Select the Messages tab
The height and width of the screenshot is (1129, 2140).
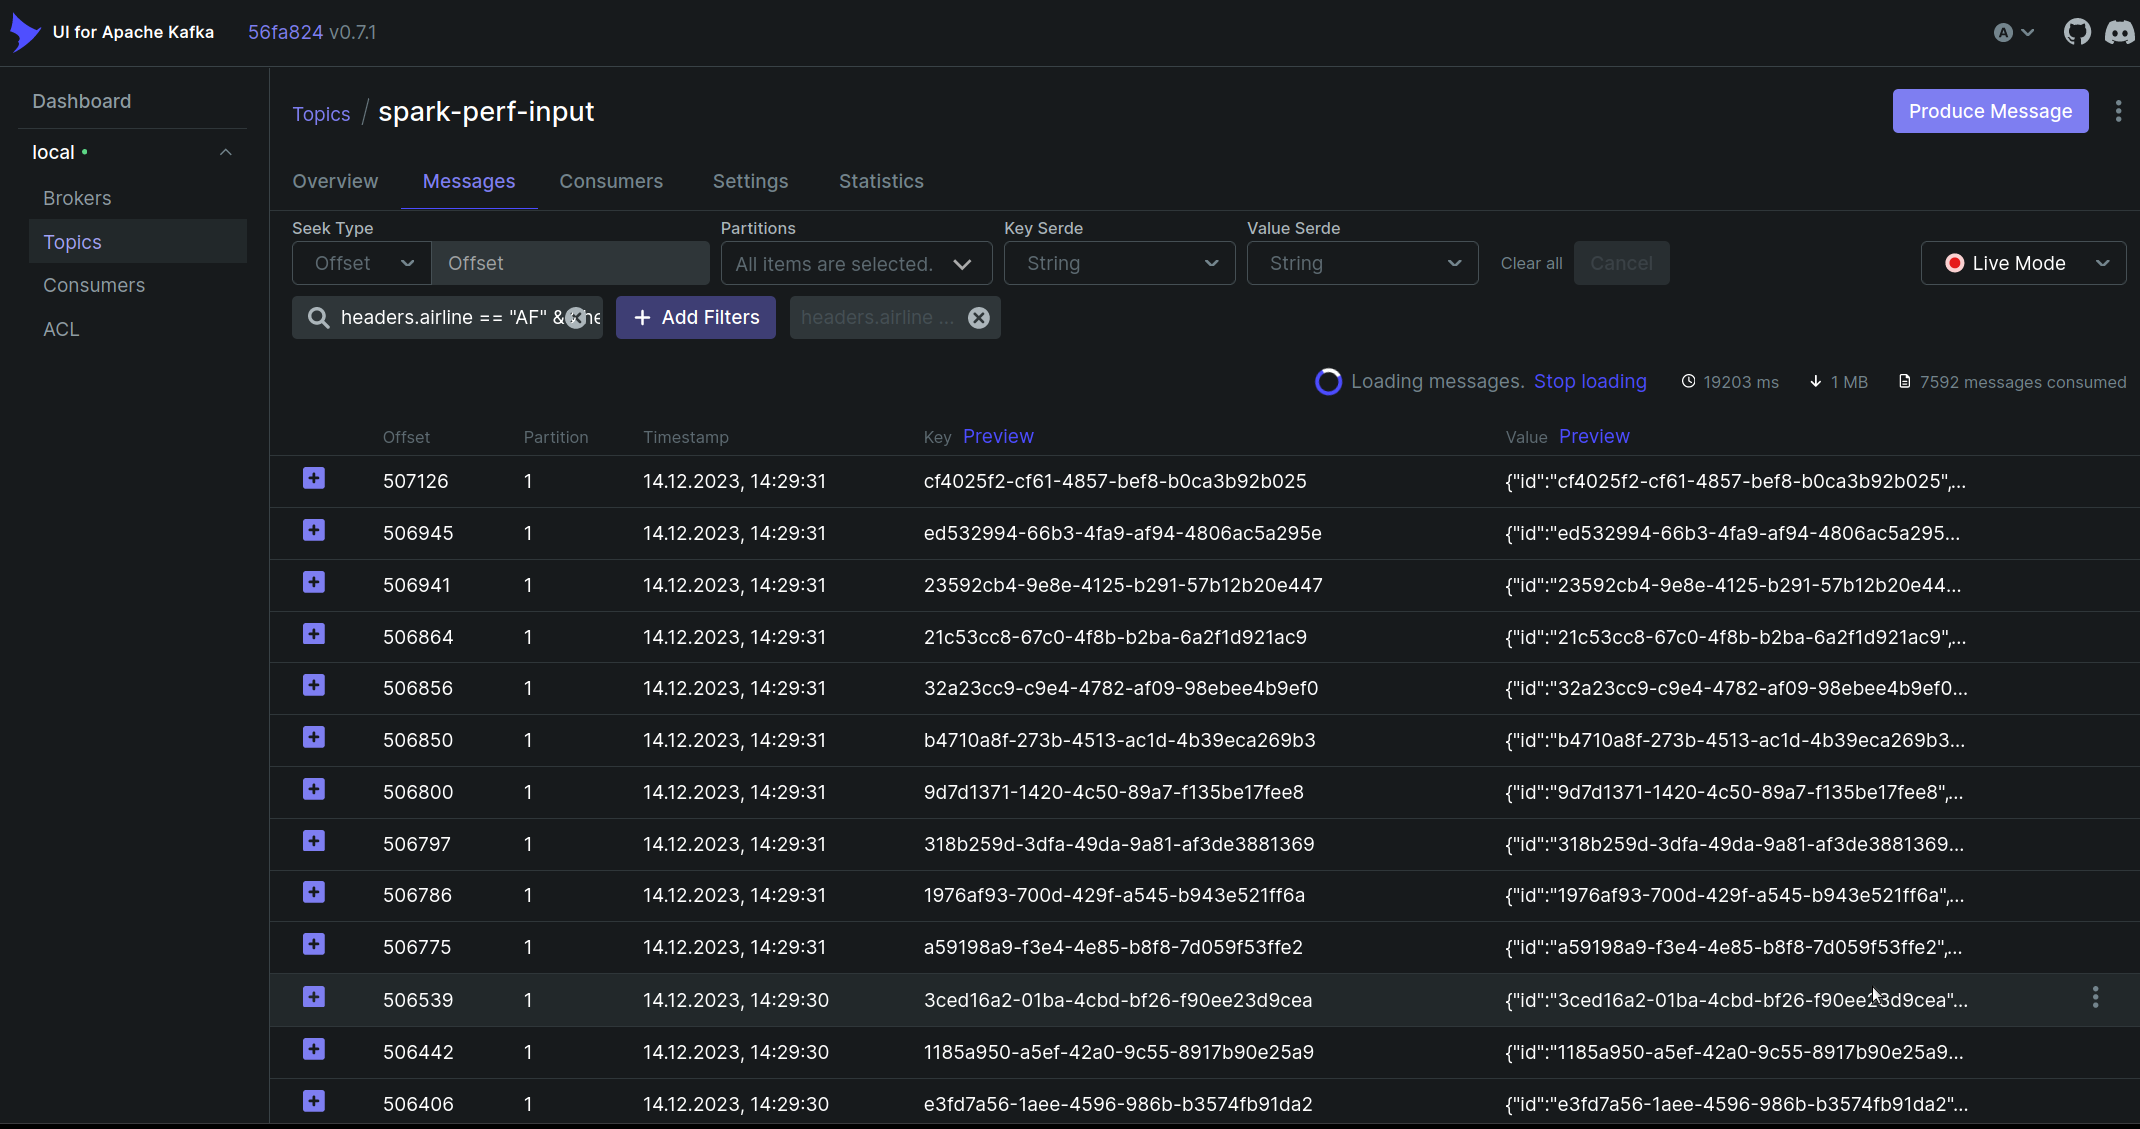click(469, 181)
